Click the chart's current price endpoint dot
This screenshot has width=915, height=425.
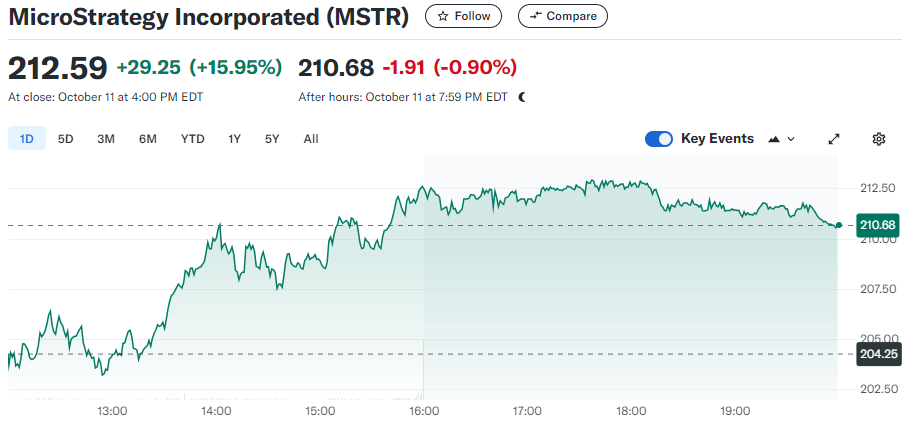click(x=838, y=225)
